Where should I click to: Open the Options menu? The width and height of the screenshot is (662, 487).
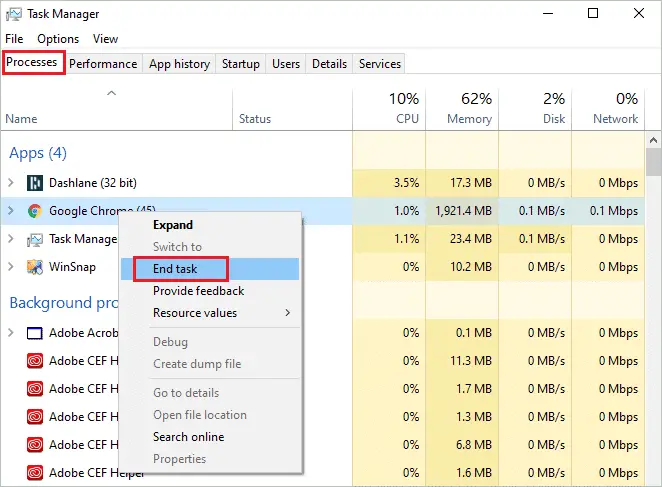click(58, 39)
